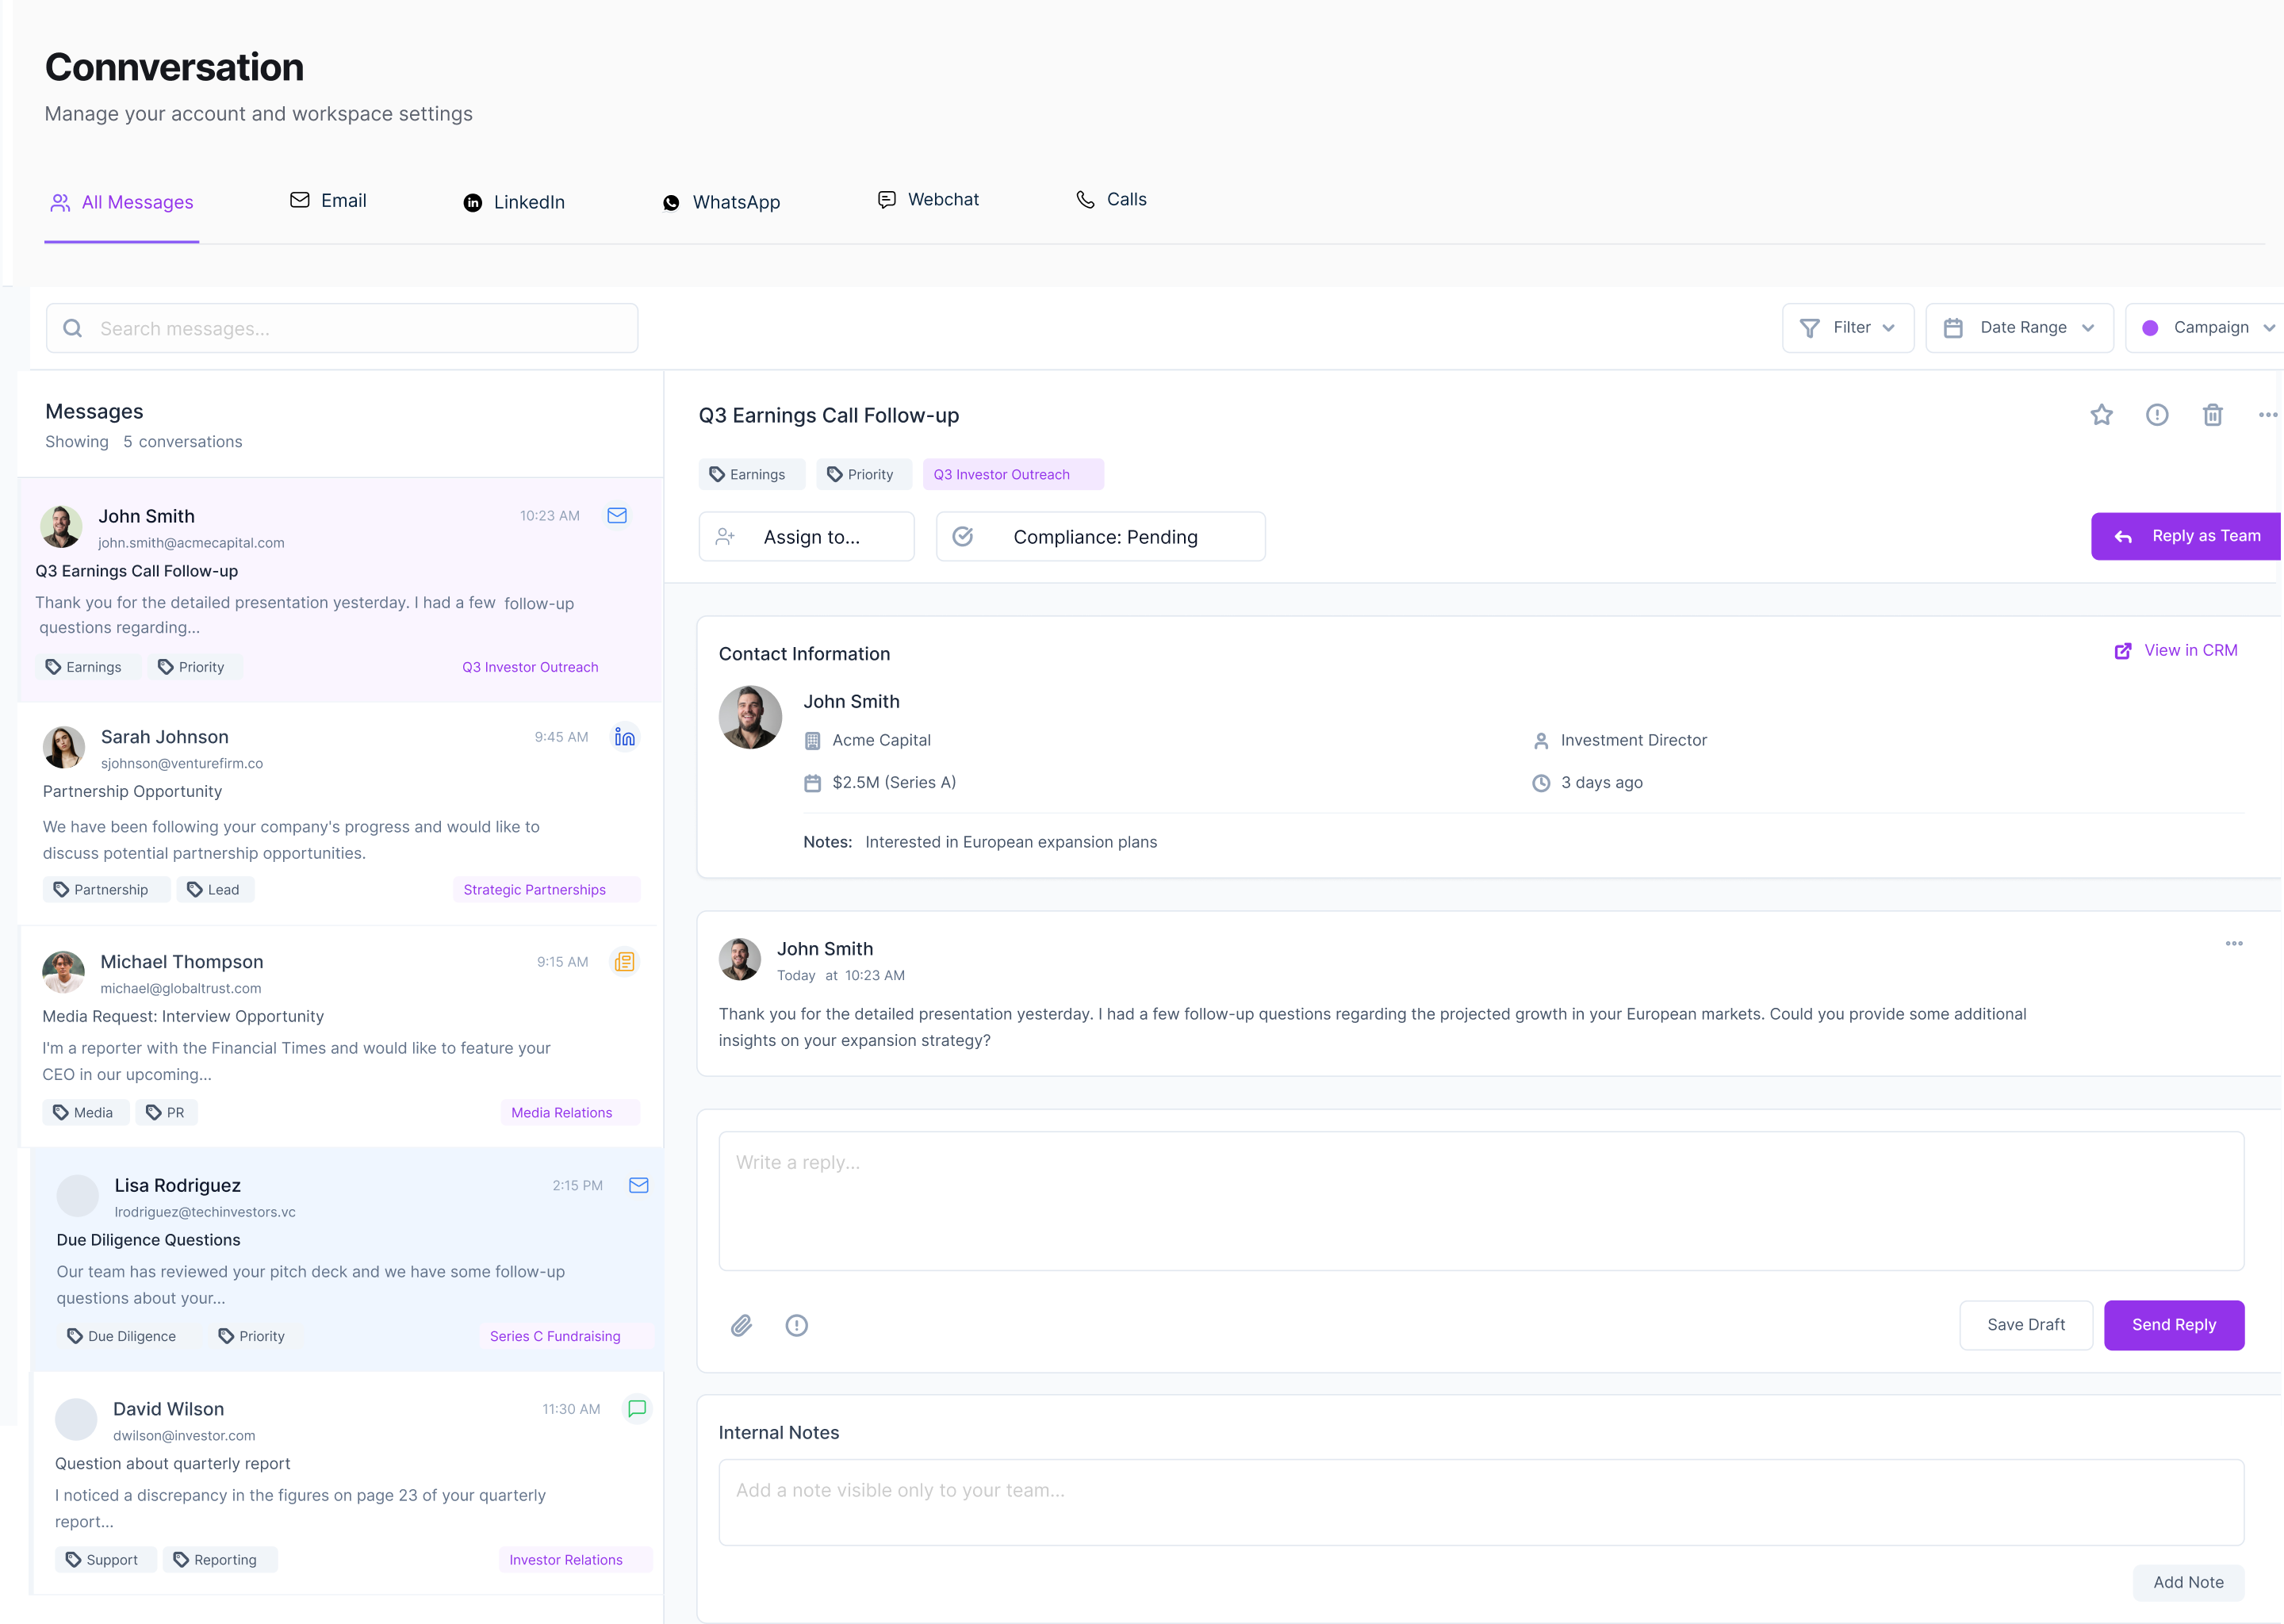
Task: Open the Filter dropdown
Action: click(x=1847, y=327)
